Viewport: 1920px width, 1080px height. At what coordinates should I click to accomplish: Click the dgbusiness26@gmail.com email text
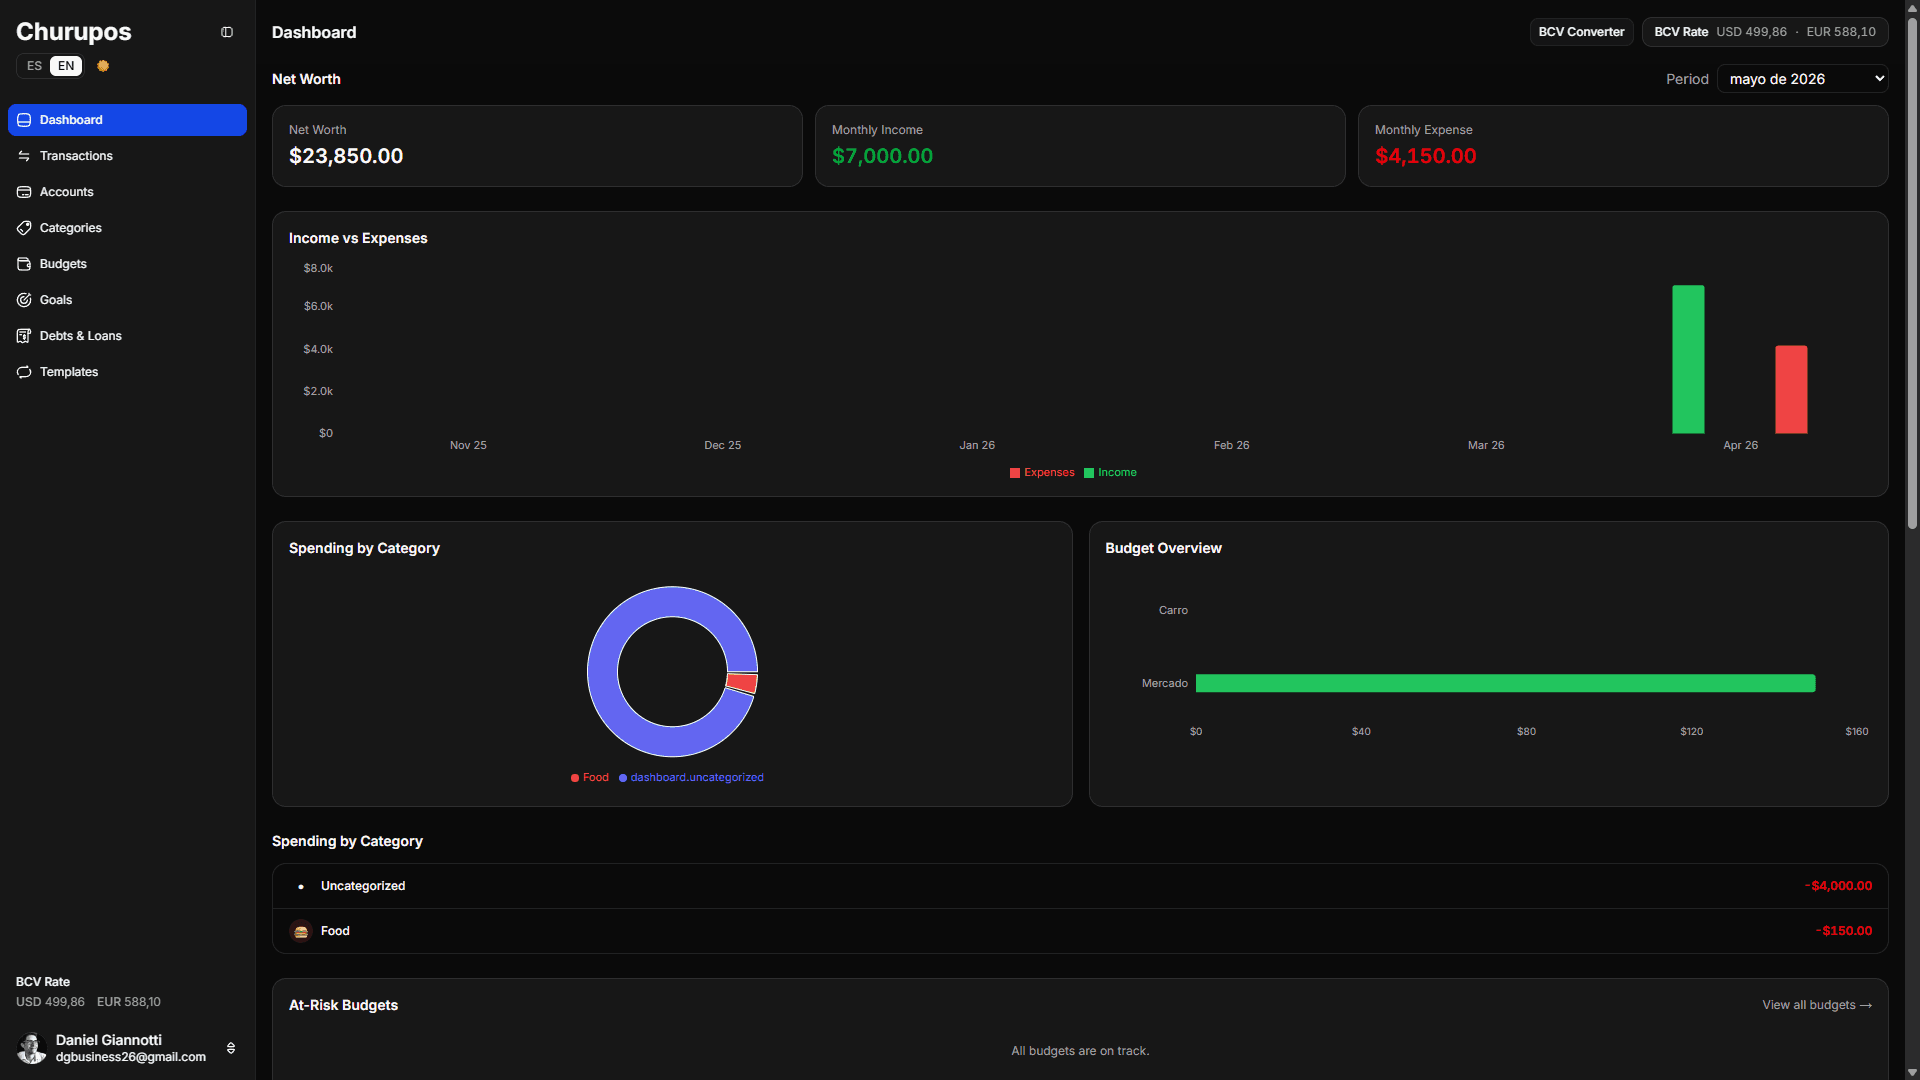pyautogui.click(x=131, y=1057)
